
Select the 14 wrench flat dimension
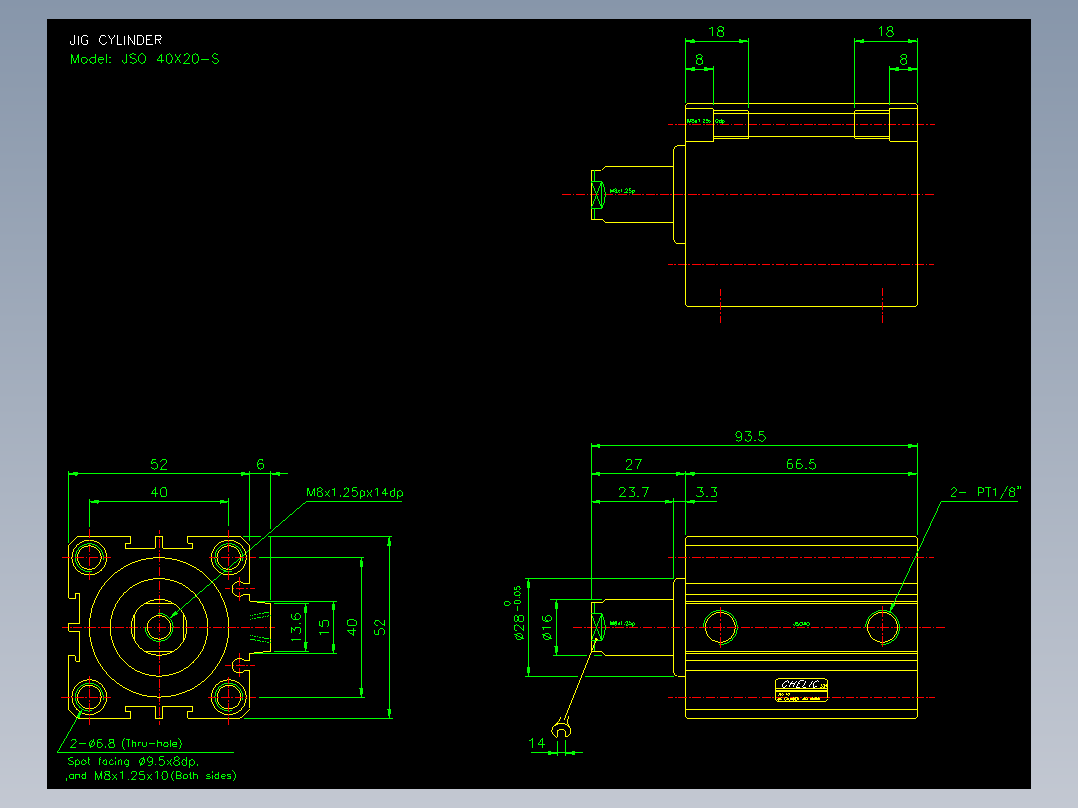(x=537, y=743)
